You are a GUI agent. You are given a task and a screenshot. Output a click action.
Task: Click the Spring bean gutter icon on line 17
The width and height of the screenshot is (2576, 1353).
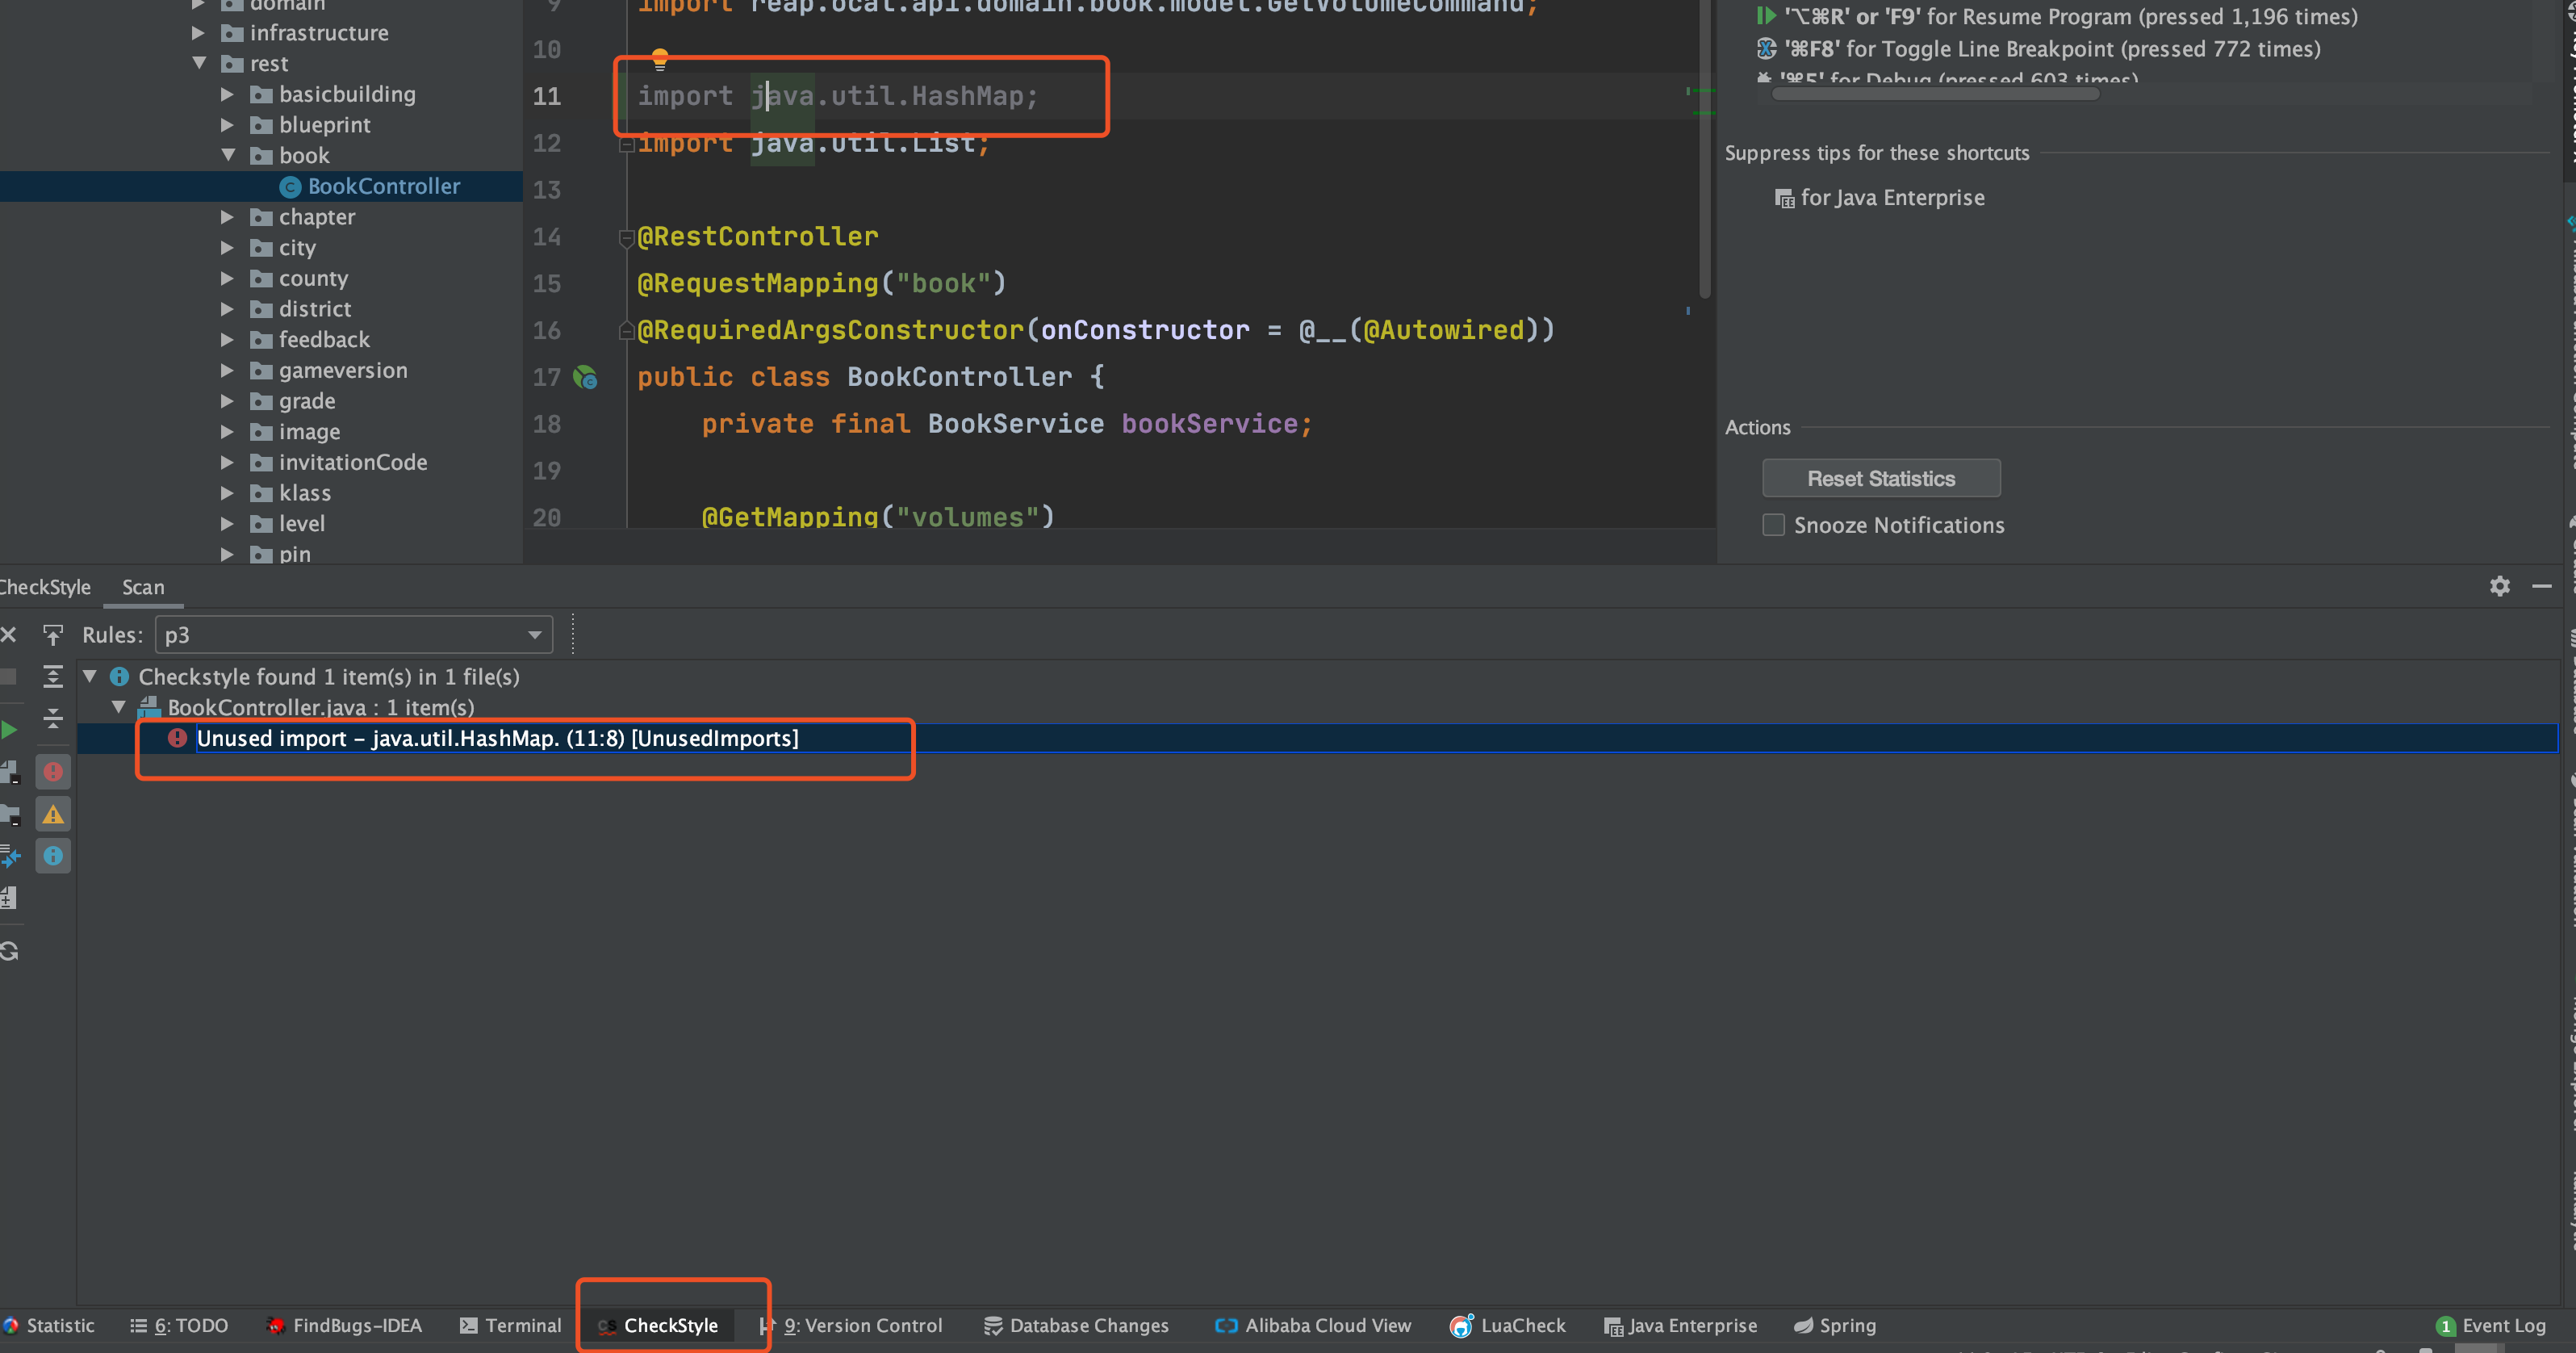pyautogui.click(x=585, y=377)
